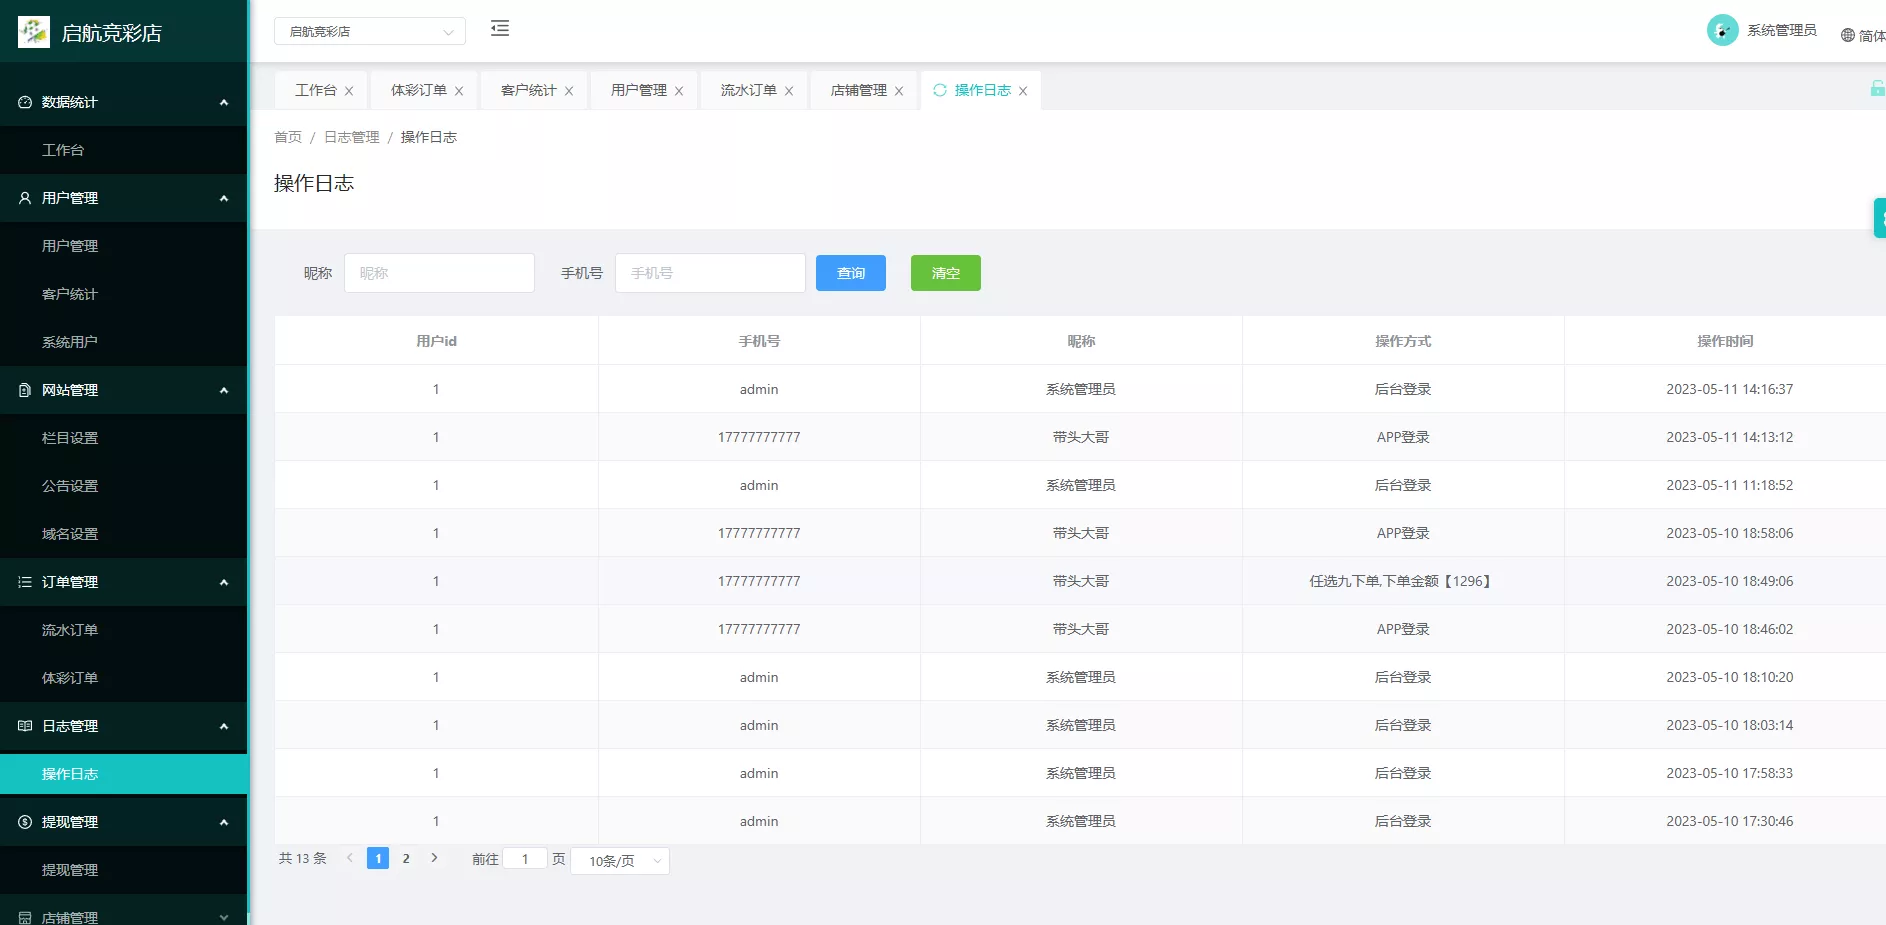1886x925 pixels.
Task: Click the 手机号 phone number input field
Action: pos(710,273)
